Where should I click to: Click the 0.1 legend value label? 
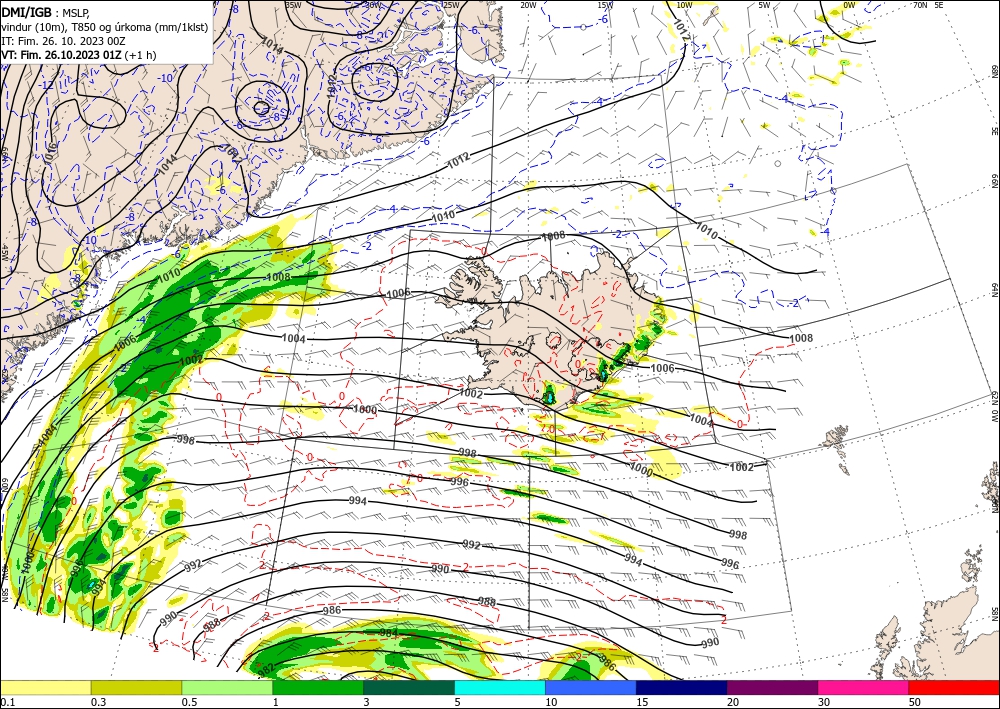7,702
